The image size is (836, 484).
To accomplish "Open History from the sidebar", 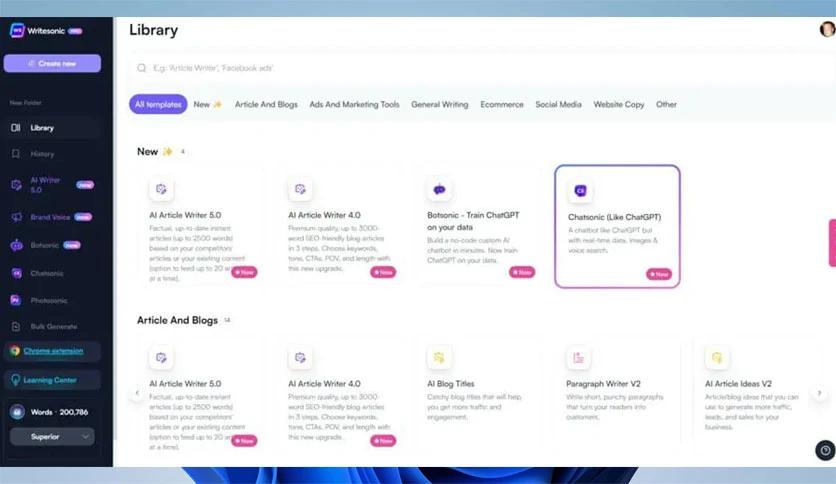I will click(42, 154).
